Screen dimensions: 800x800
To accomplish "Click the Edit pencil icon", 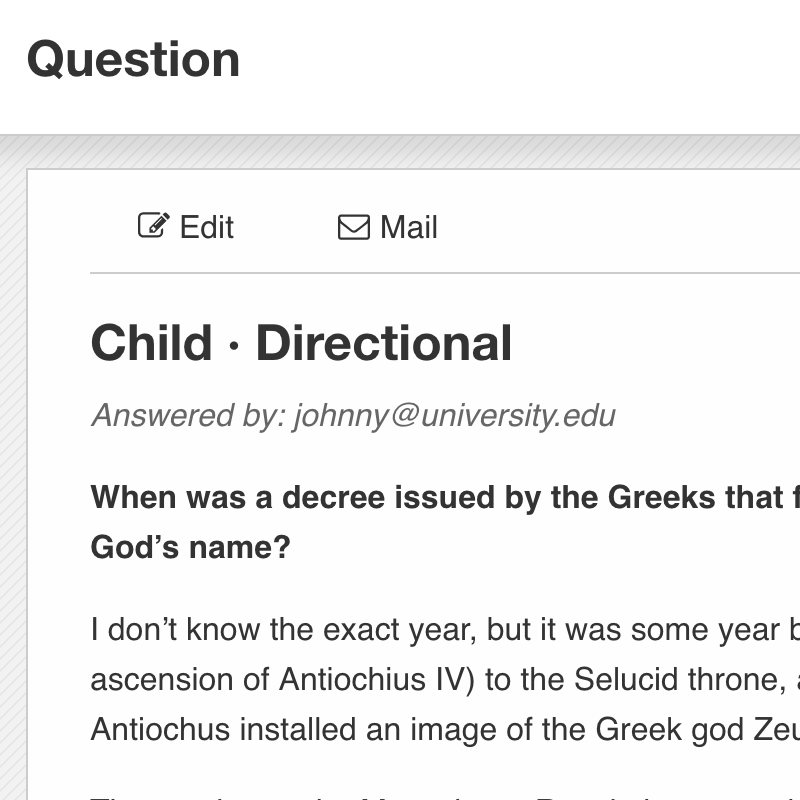I will click(x=154, y=226).
